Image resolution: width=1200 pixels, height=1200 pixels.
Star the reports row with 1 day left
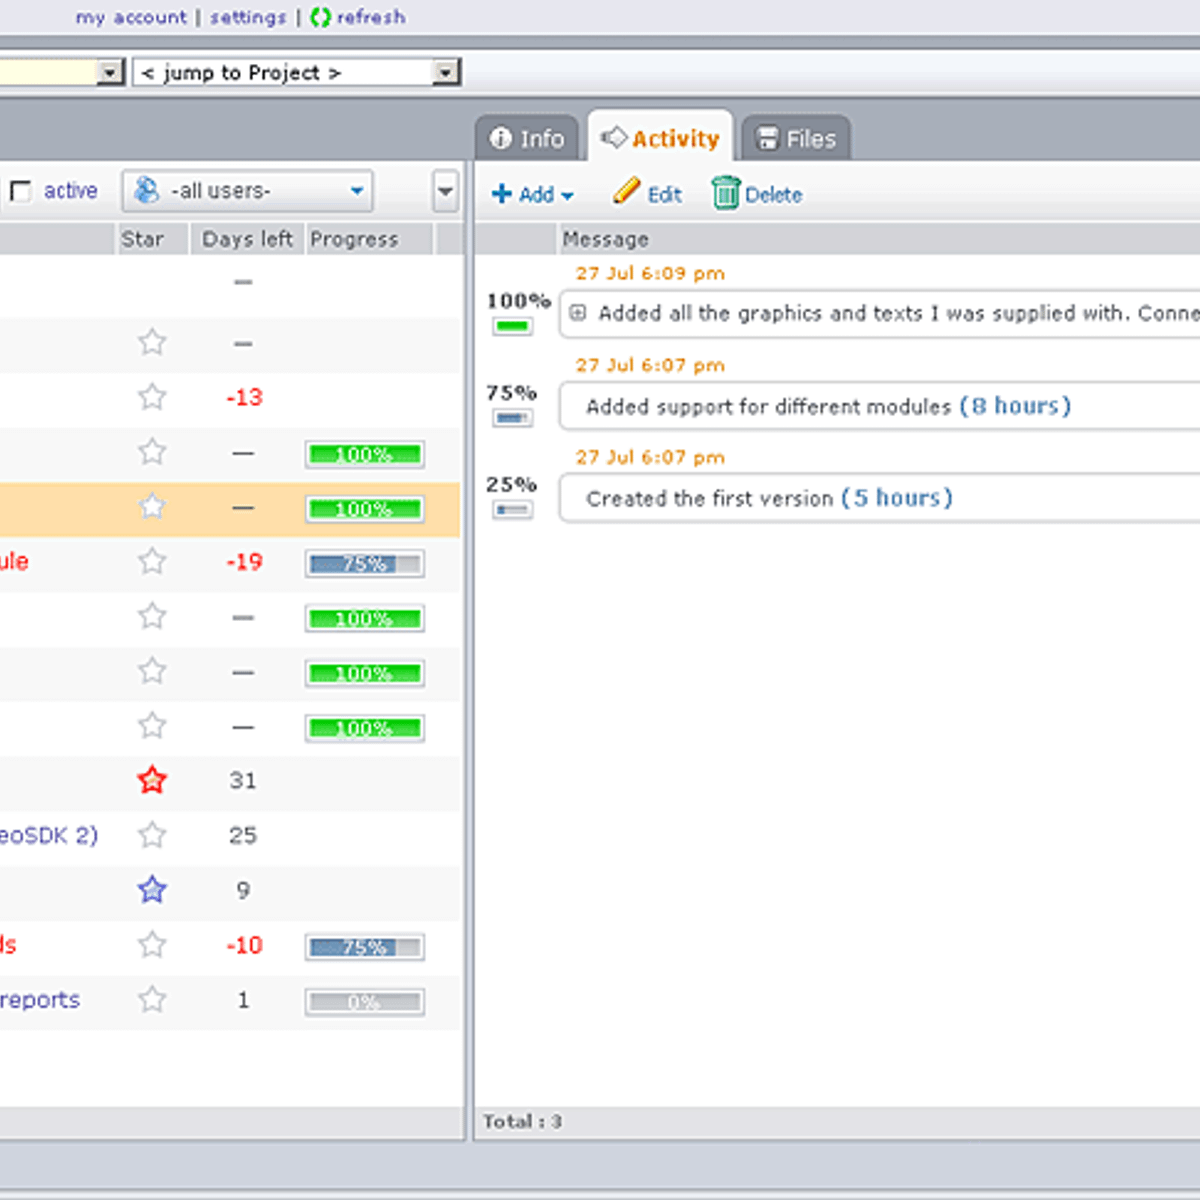[152, 999]
